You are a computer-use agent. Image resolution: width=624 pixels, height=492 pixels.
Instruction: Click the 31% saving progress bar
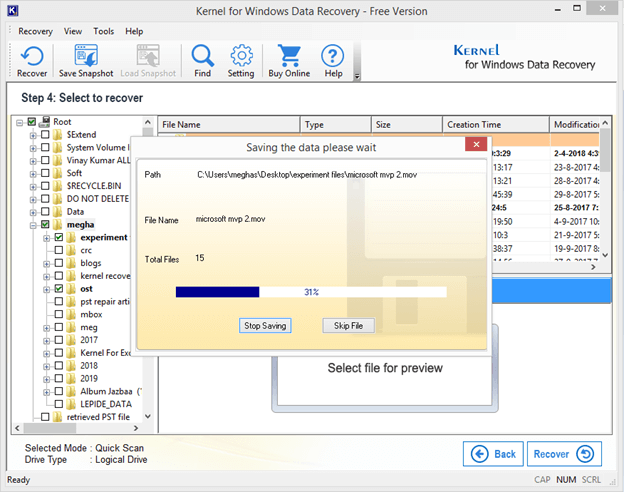[311, 292]
